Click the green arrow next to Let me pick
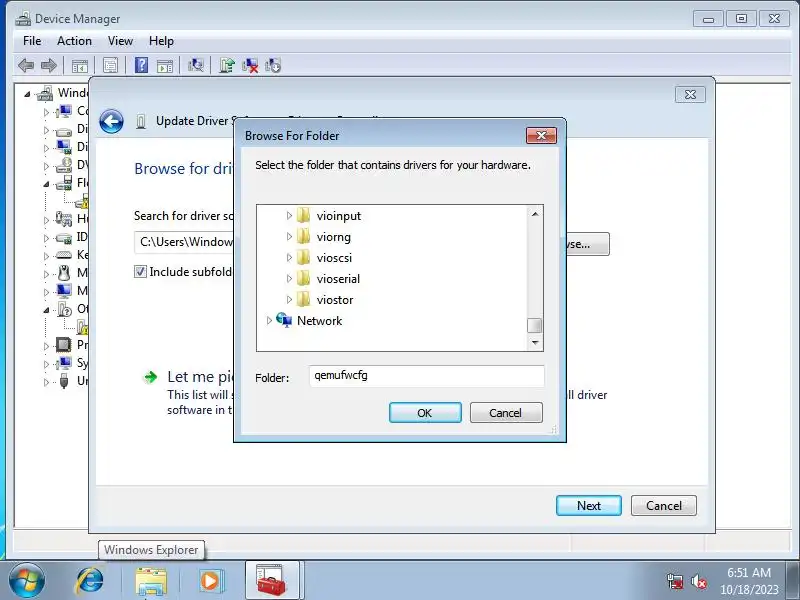This screenshot has height=600, width=800. pos(151,377)
